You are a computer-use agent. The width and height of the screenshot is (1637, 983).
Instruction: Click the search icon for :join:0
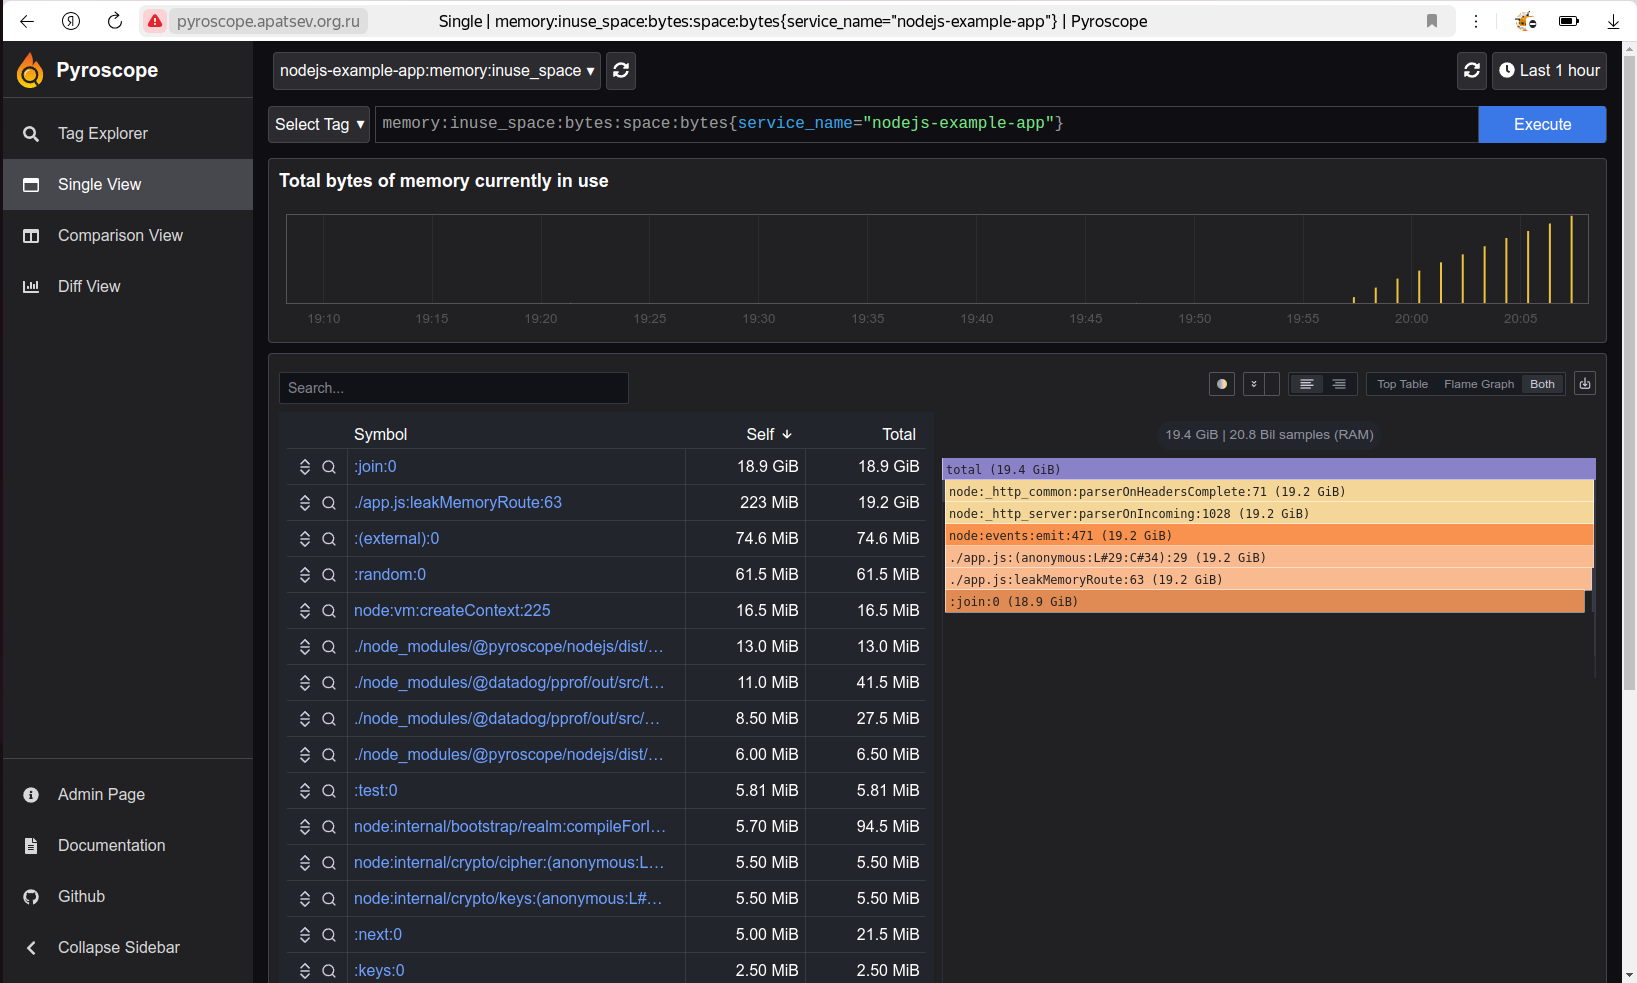328,467
